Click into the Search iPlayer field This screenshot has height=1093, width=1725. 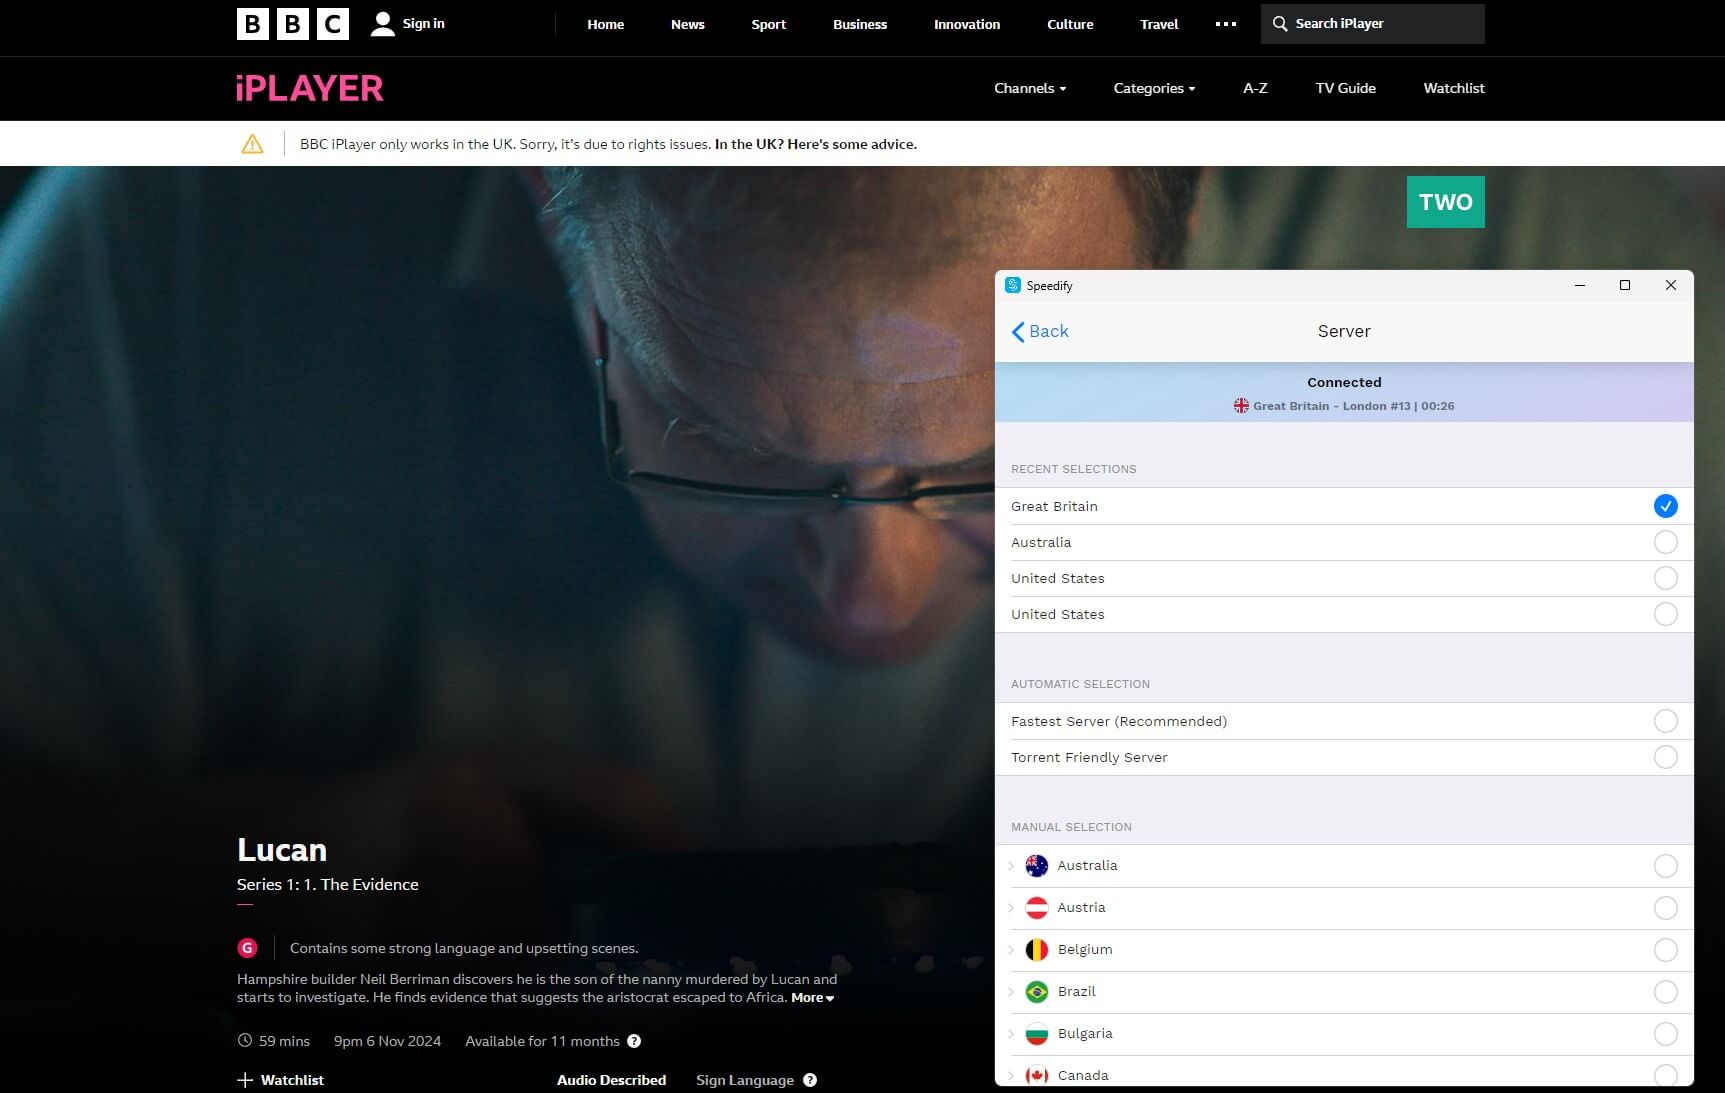pyautogui.click(x=1373, y=24)
